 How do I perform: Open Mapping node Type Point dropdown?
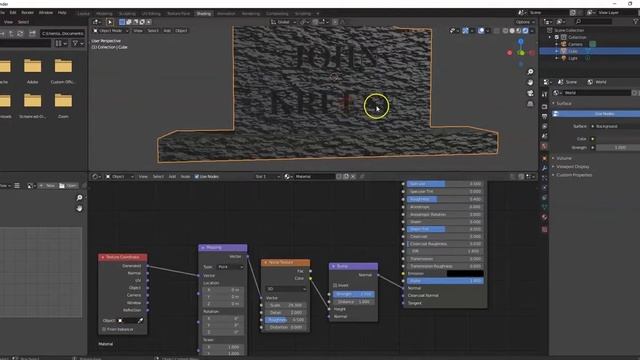[231, 267]
